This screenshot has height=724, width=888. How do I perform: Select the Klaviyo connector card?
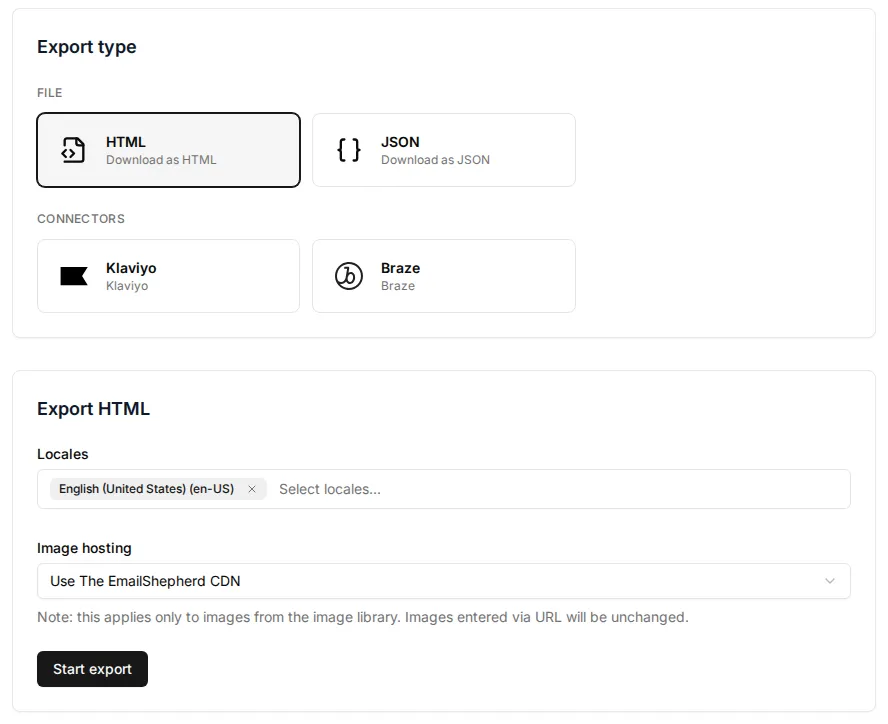(168, 276)
